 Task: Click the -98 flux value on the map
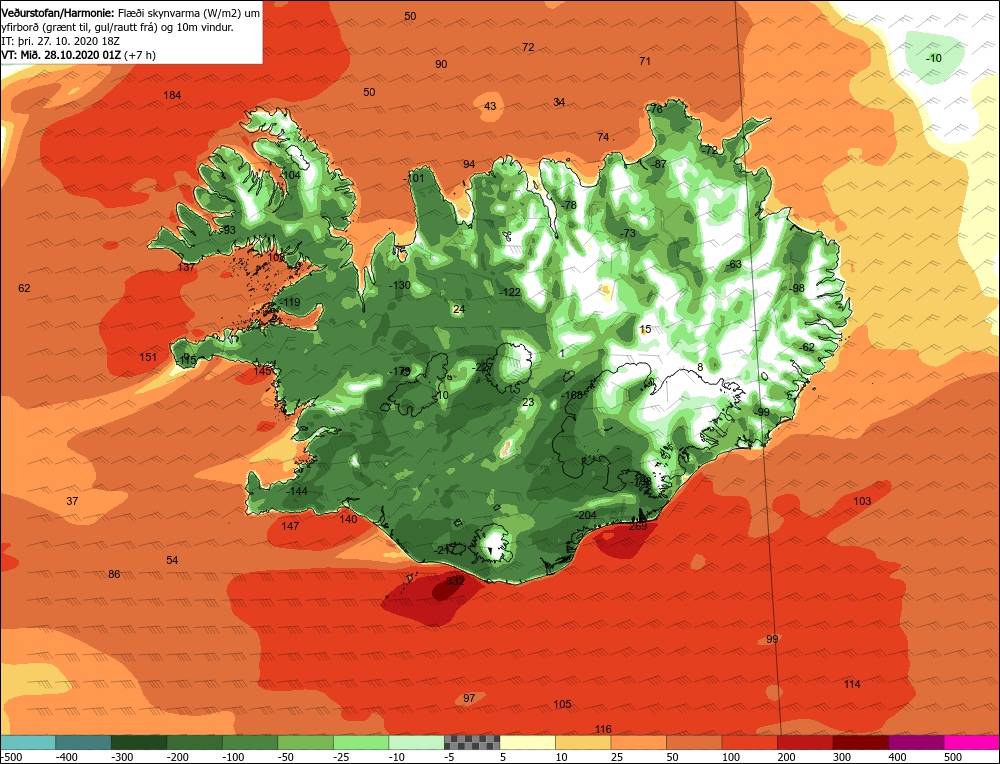797,288
